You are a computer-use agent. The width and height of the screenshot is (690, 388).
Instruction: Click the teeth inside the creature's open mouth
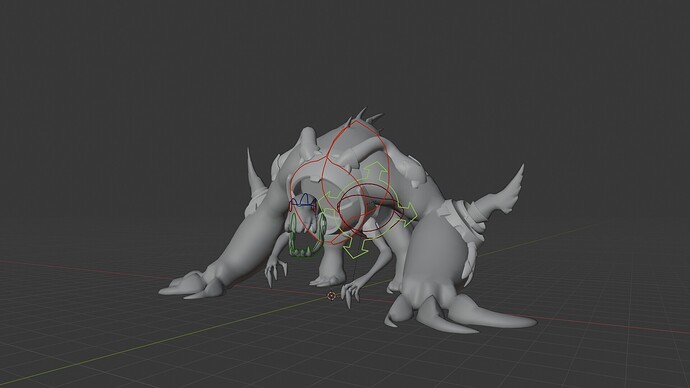coord(307,251)
